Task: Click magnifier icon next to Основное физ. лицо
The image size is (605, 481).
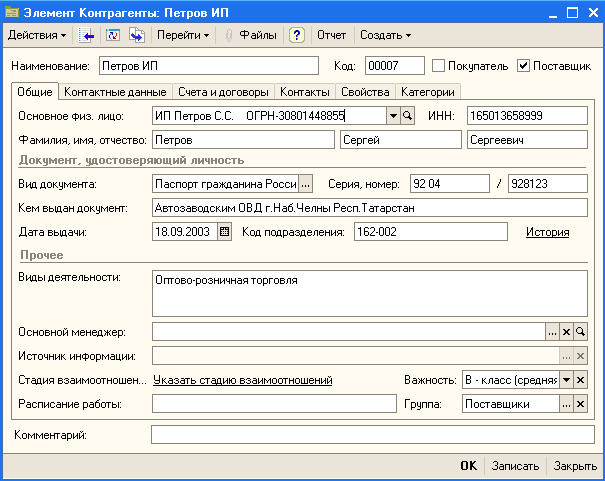Action: 407,116
